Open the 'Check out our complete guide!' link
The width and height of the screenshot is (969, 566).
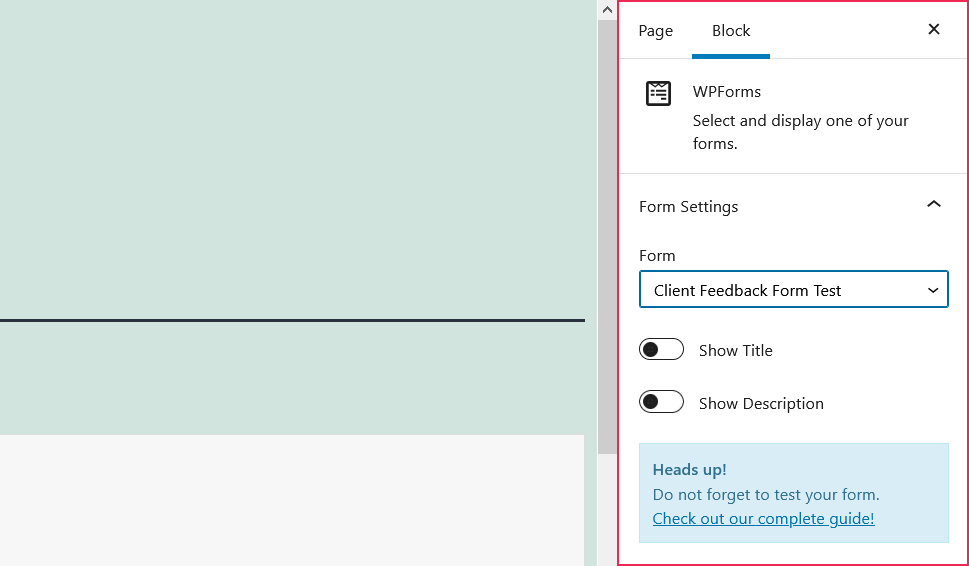(763, 518)
